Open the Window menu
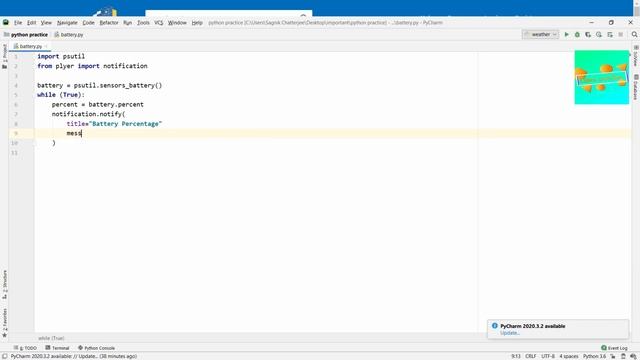The image size is (640, 360). pyautogui.click(x=177, y=23)
